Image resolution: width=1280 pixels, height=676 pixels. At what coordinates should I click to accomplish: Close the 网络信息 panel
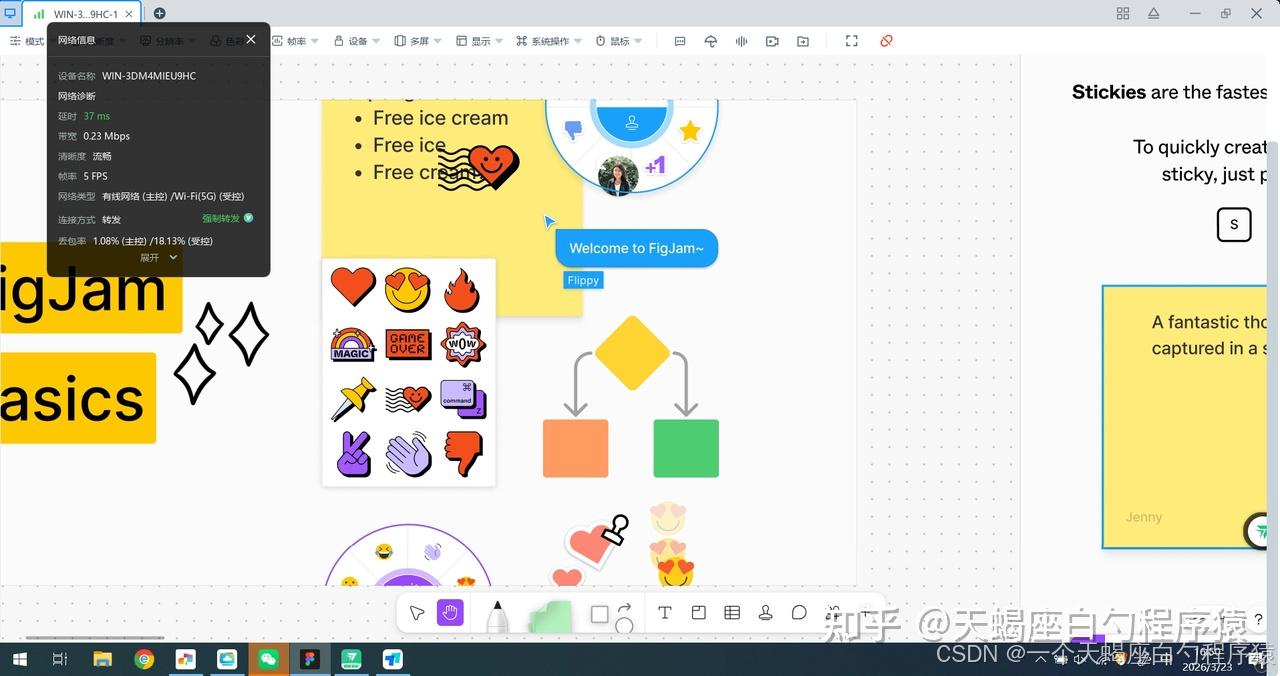251,39
